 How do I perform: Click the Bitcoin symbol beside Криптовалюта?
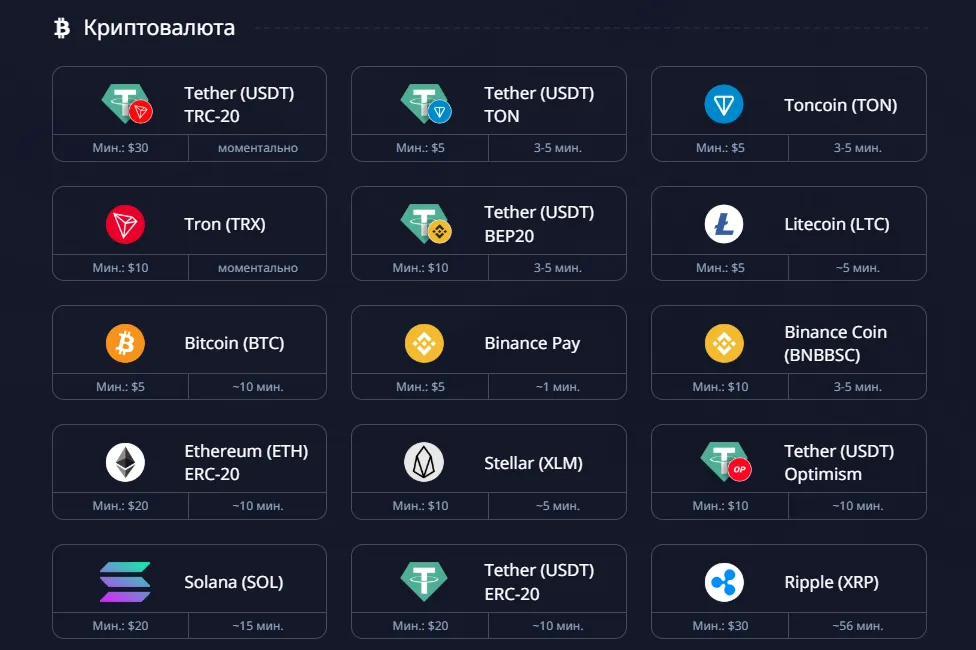click(62, 28)
